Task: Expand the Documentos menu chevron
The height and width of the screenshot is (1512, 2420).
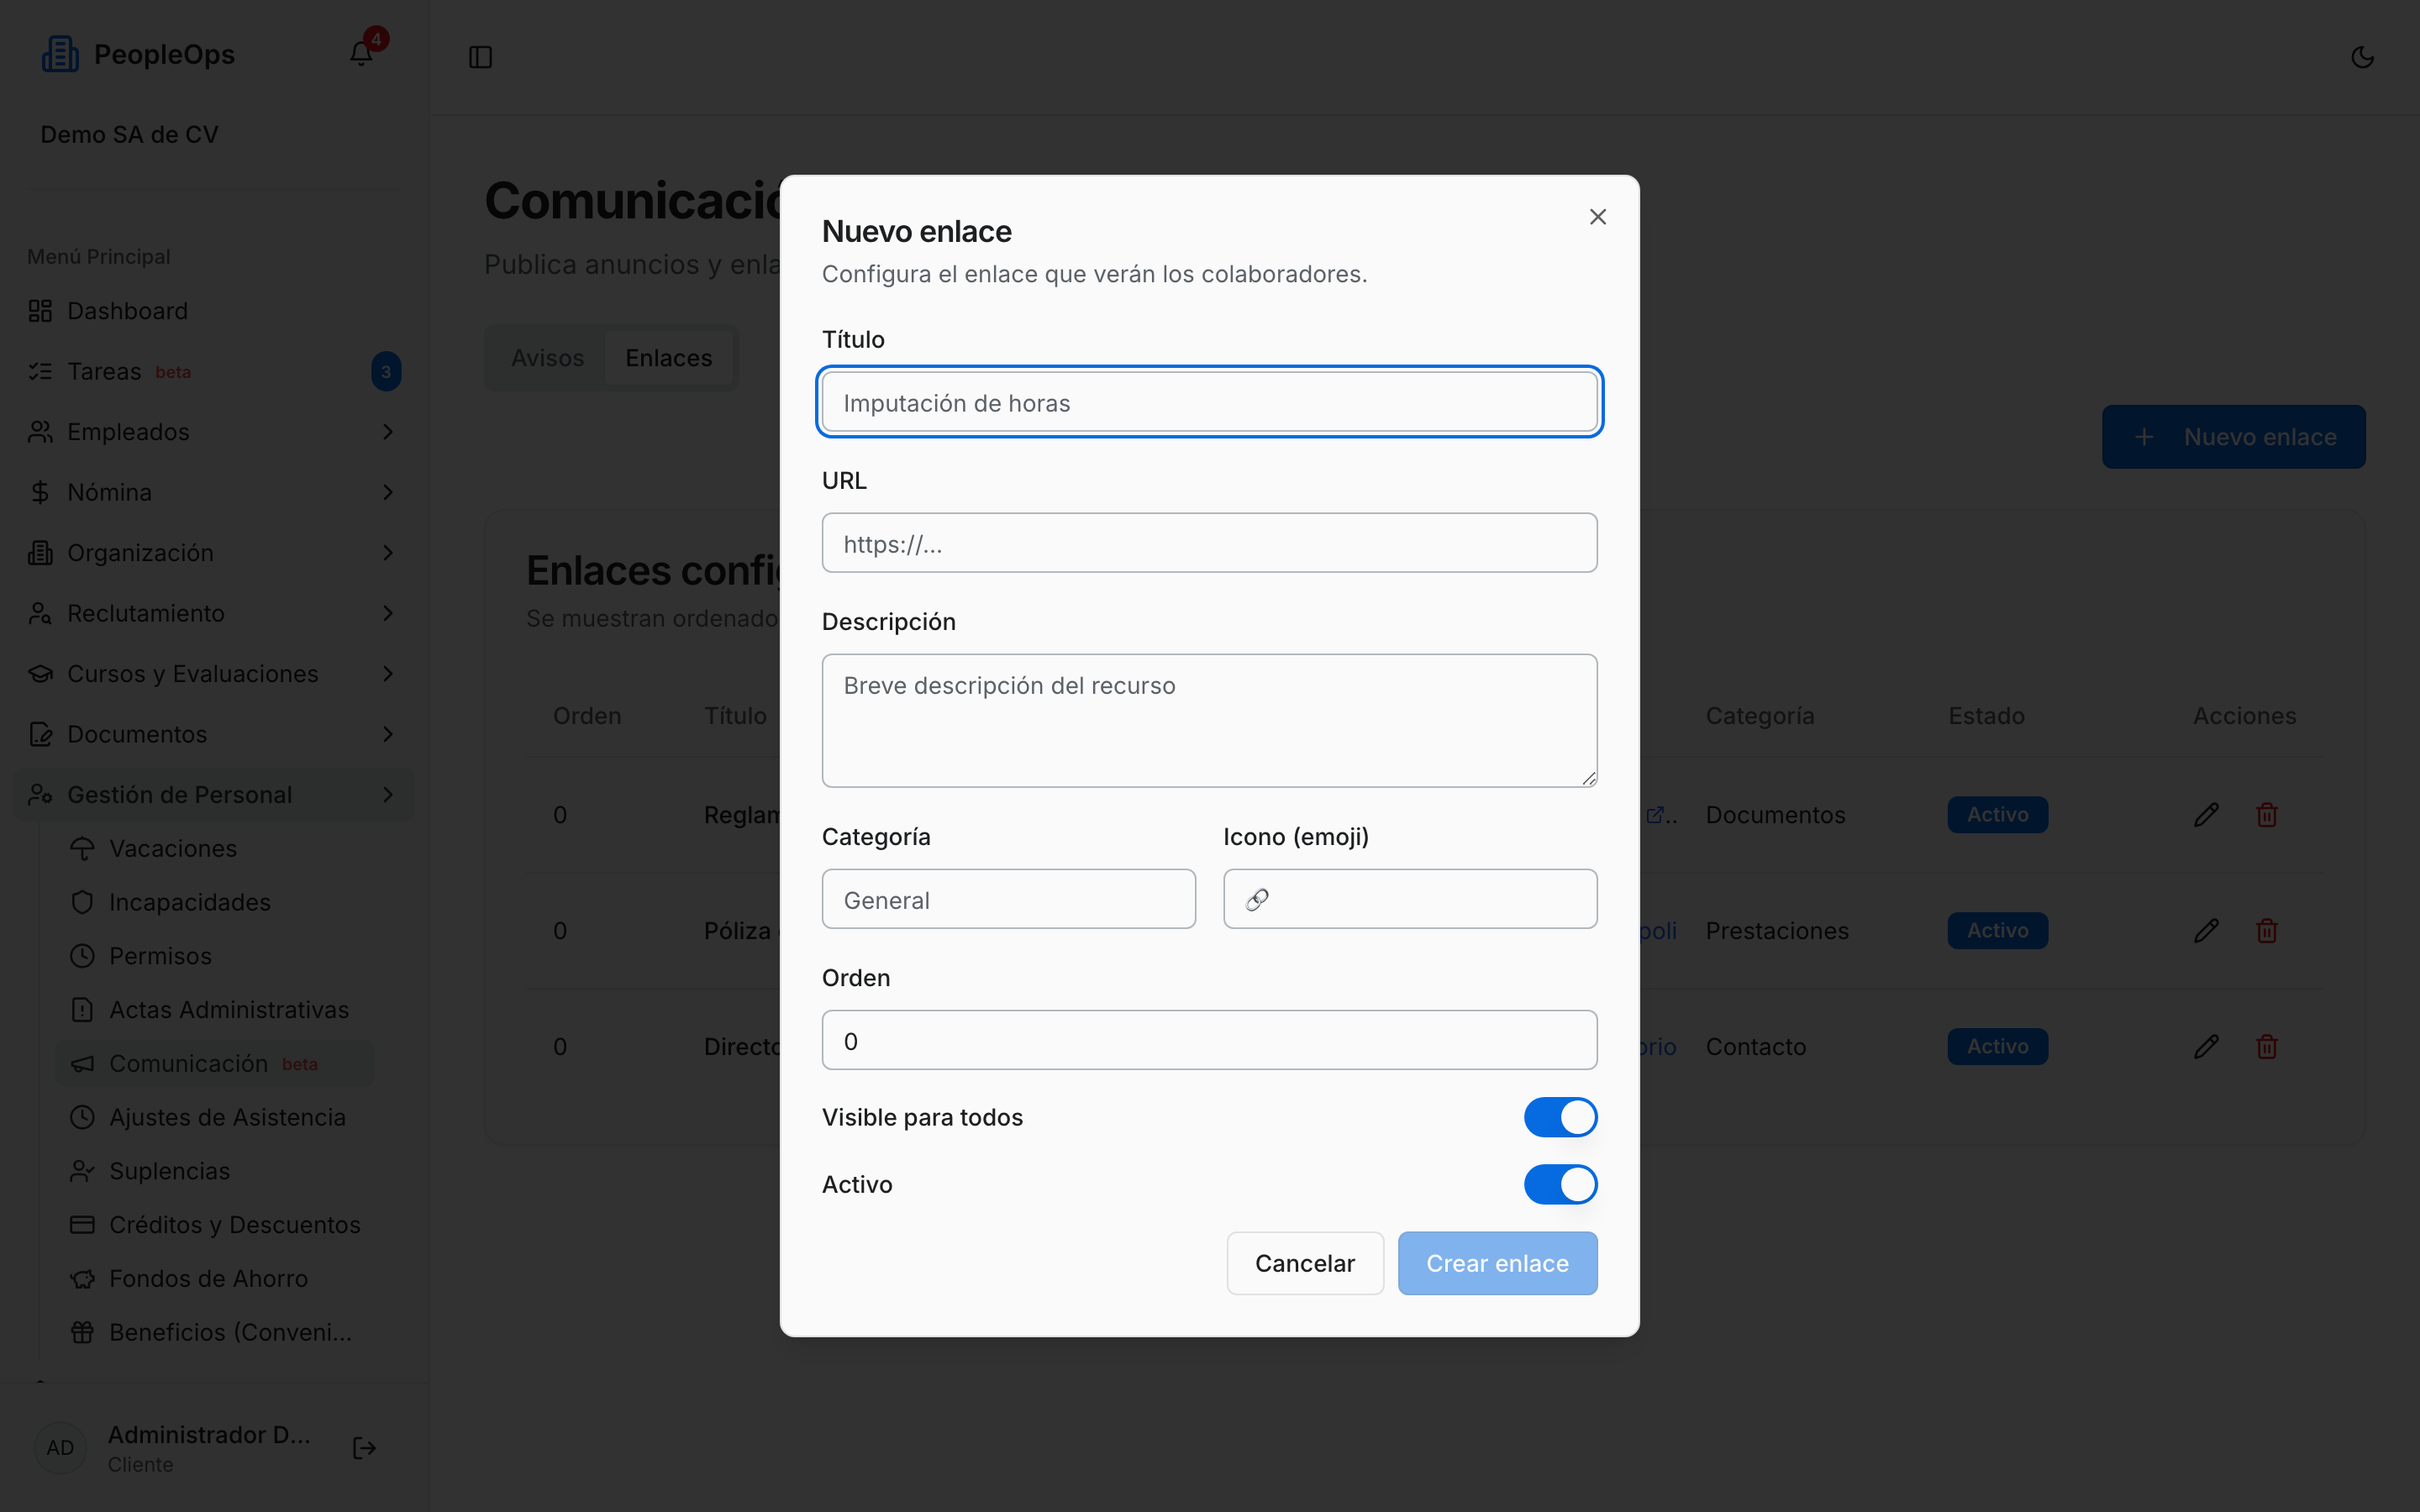Action: tap(388, 734)
